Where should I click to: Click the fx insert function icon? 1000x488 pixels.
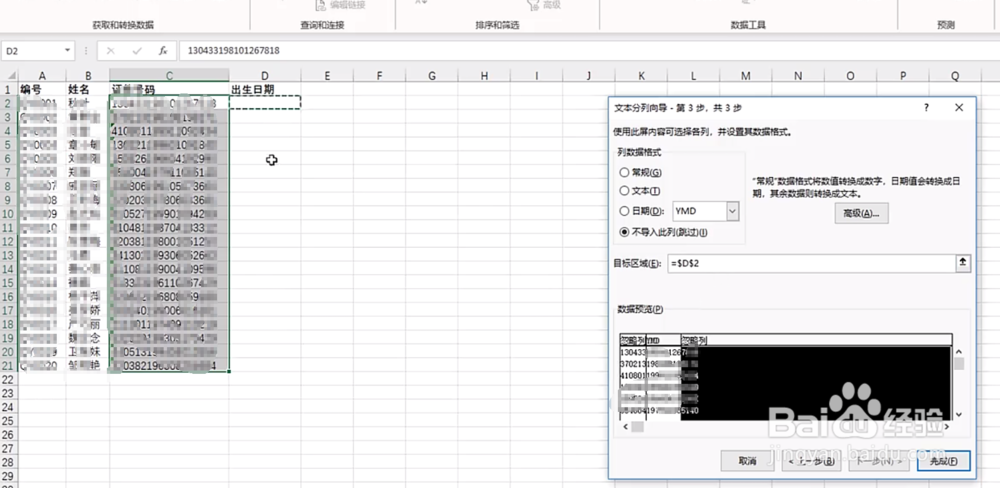click(x=163, y=50)
